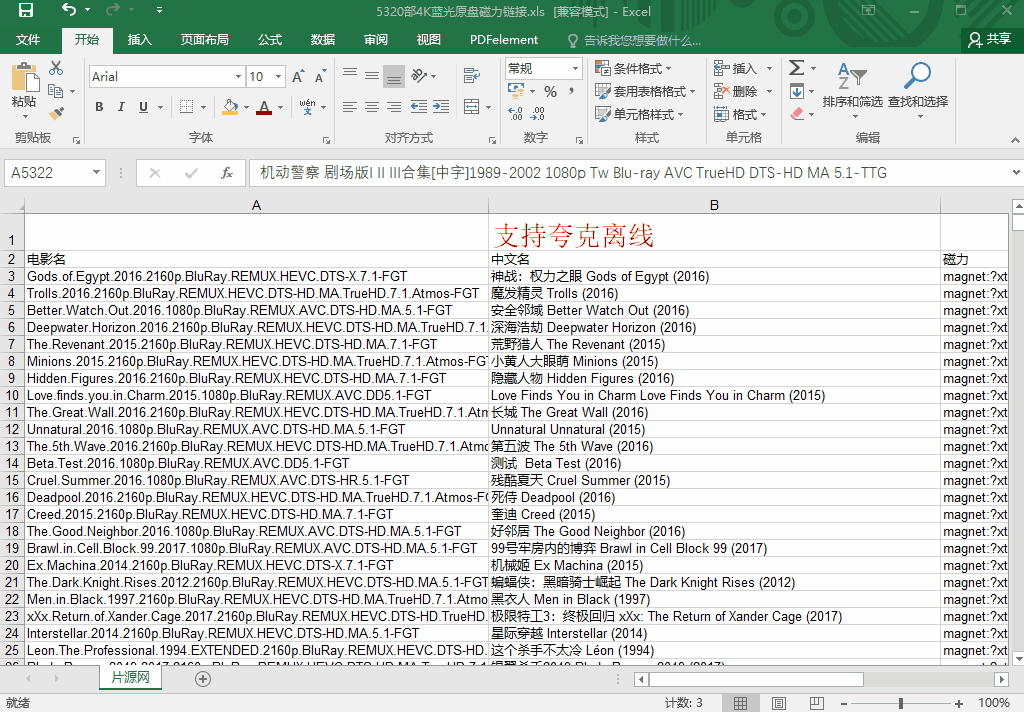1024x712 pixels.
Task: Click the Format Painter brush icon
Action: tap(56, 114)
